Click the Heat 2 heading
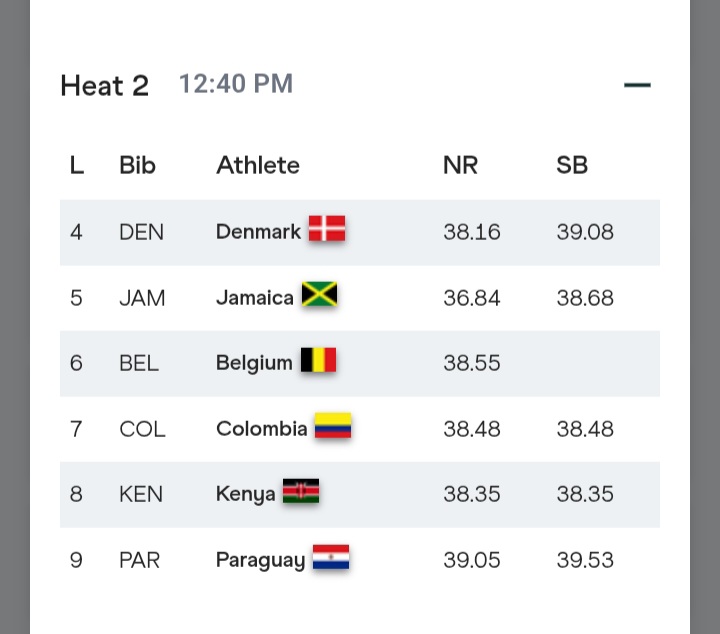720x634 pixels. [x=104, y=86]
